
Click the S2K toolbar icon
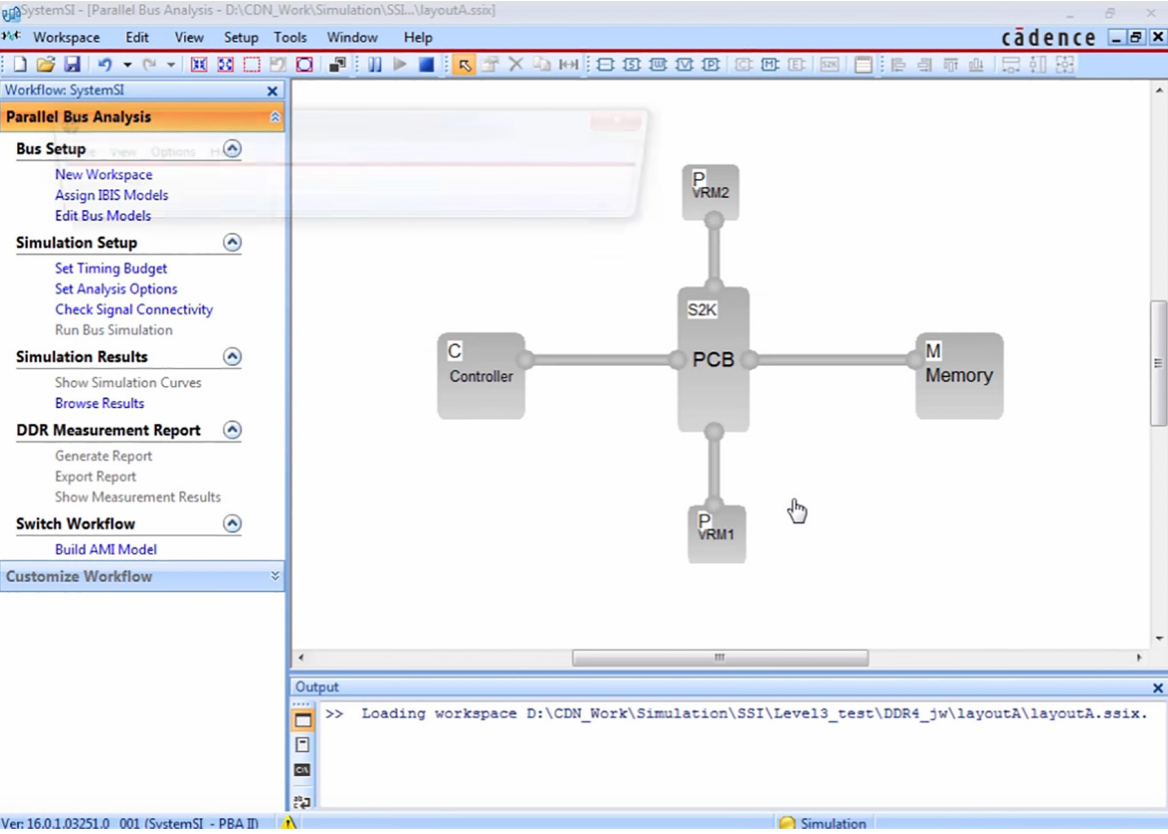point(829,65)
